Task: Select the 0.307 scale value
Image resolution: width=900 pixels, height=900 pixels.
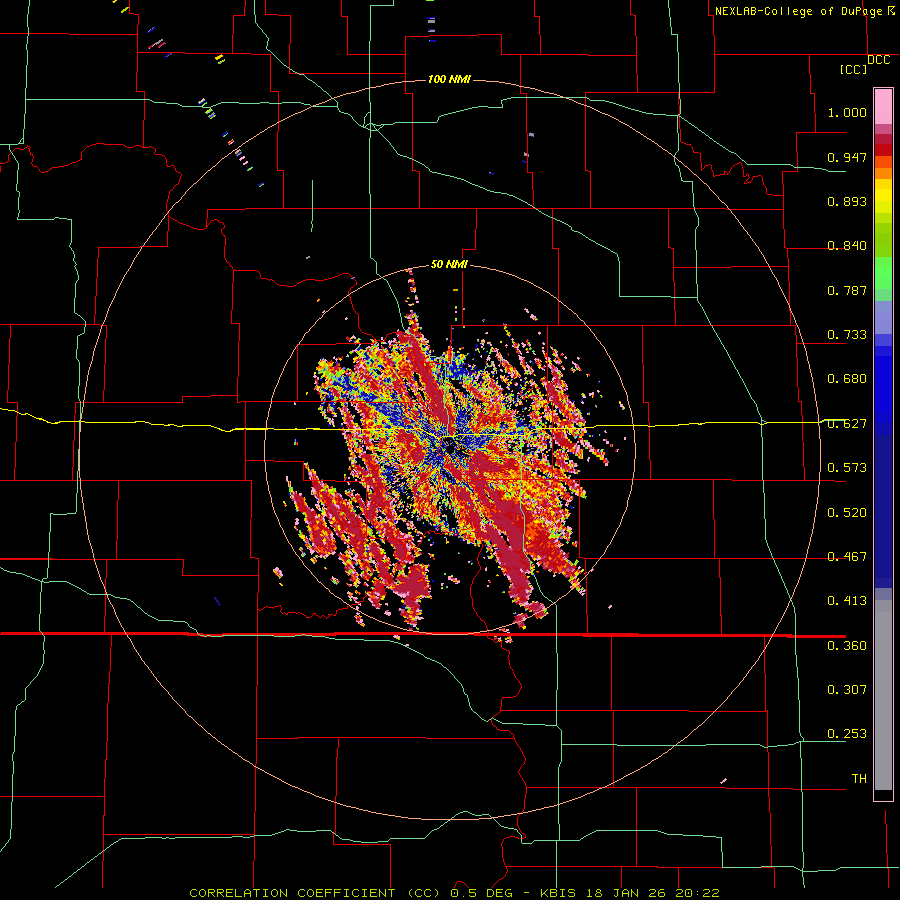Action: (x=847, y=690)
